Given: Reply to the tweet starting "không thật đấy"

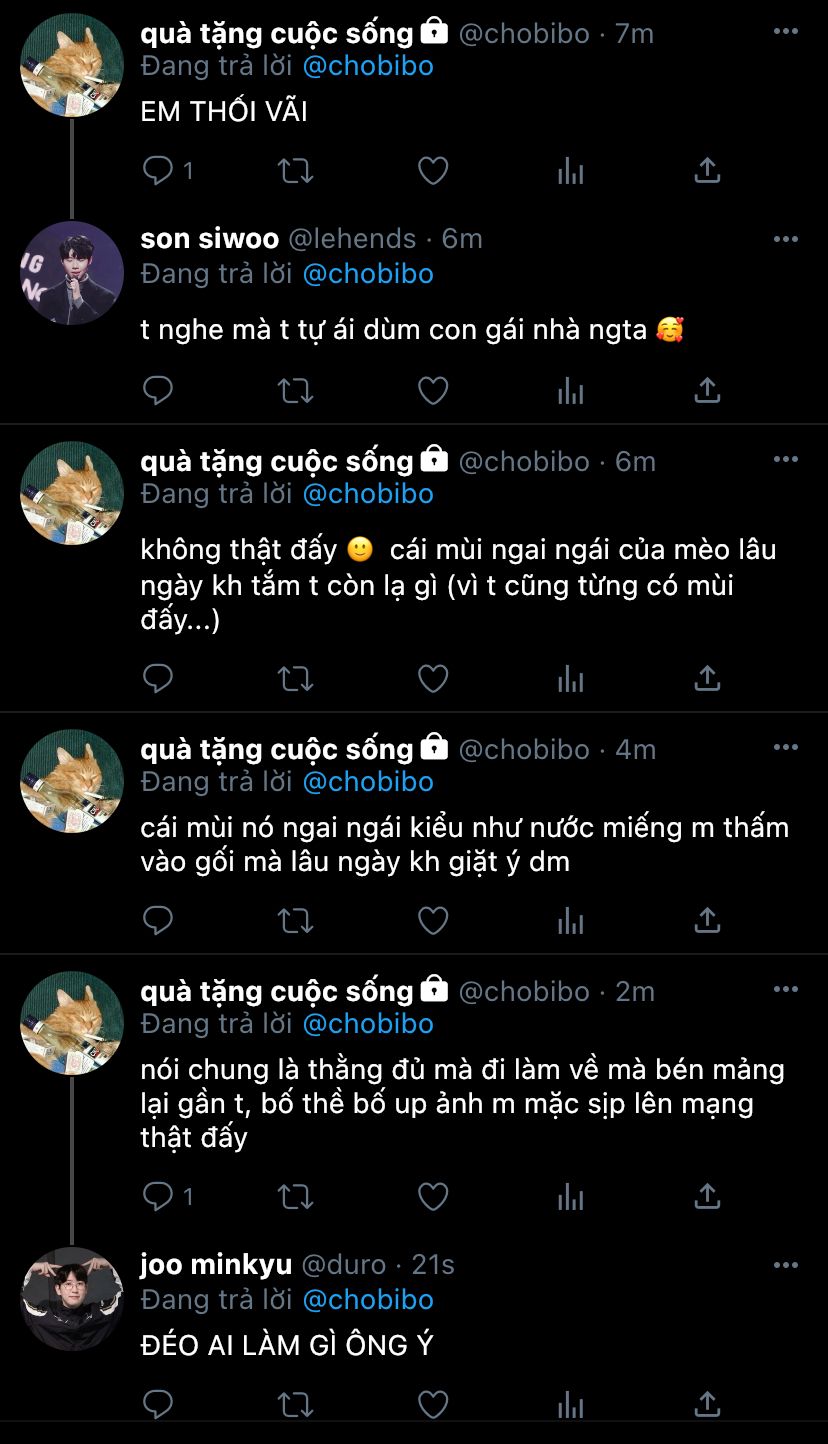Looking at the screenshot, I should 158,679.
